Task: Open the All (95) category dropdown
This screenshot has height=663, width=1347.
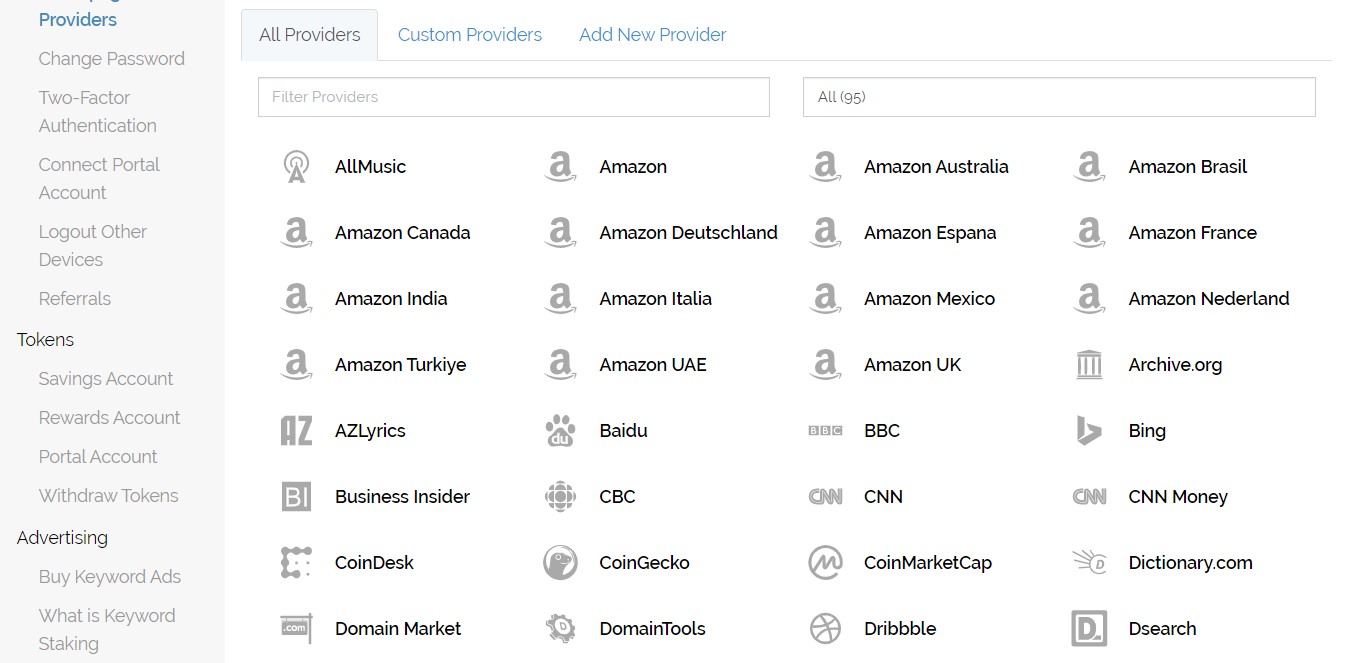Action: coord(1059,97)
